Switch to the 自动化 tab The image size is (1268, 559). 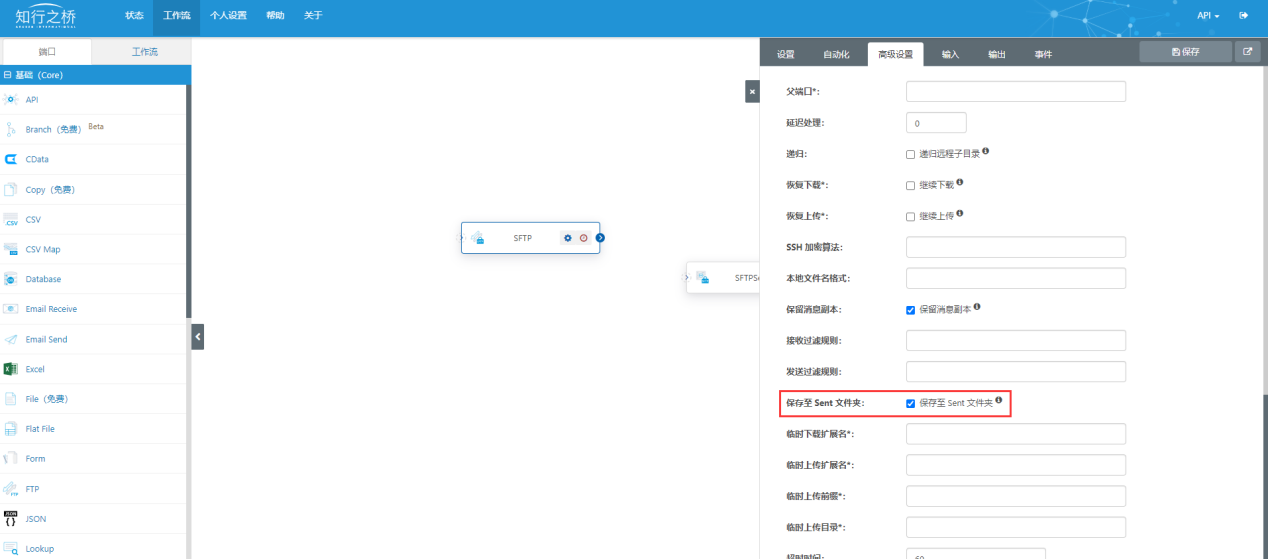tap(836, 54)
